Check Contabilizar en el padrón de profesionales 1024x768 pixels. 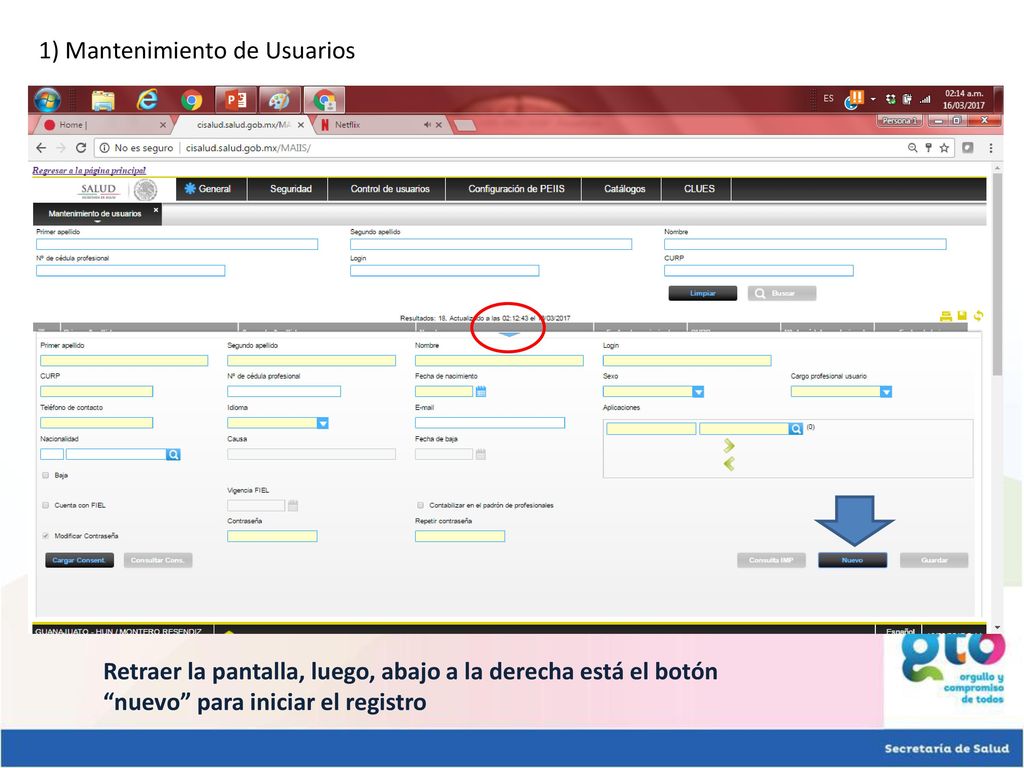point(421,505)
